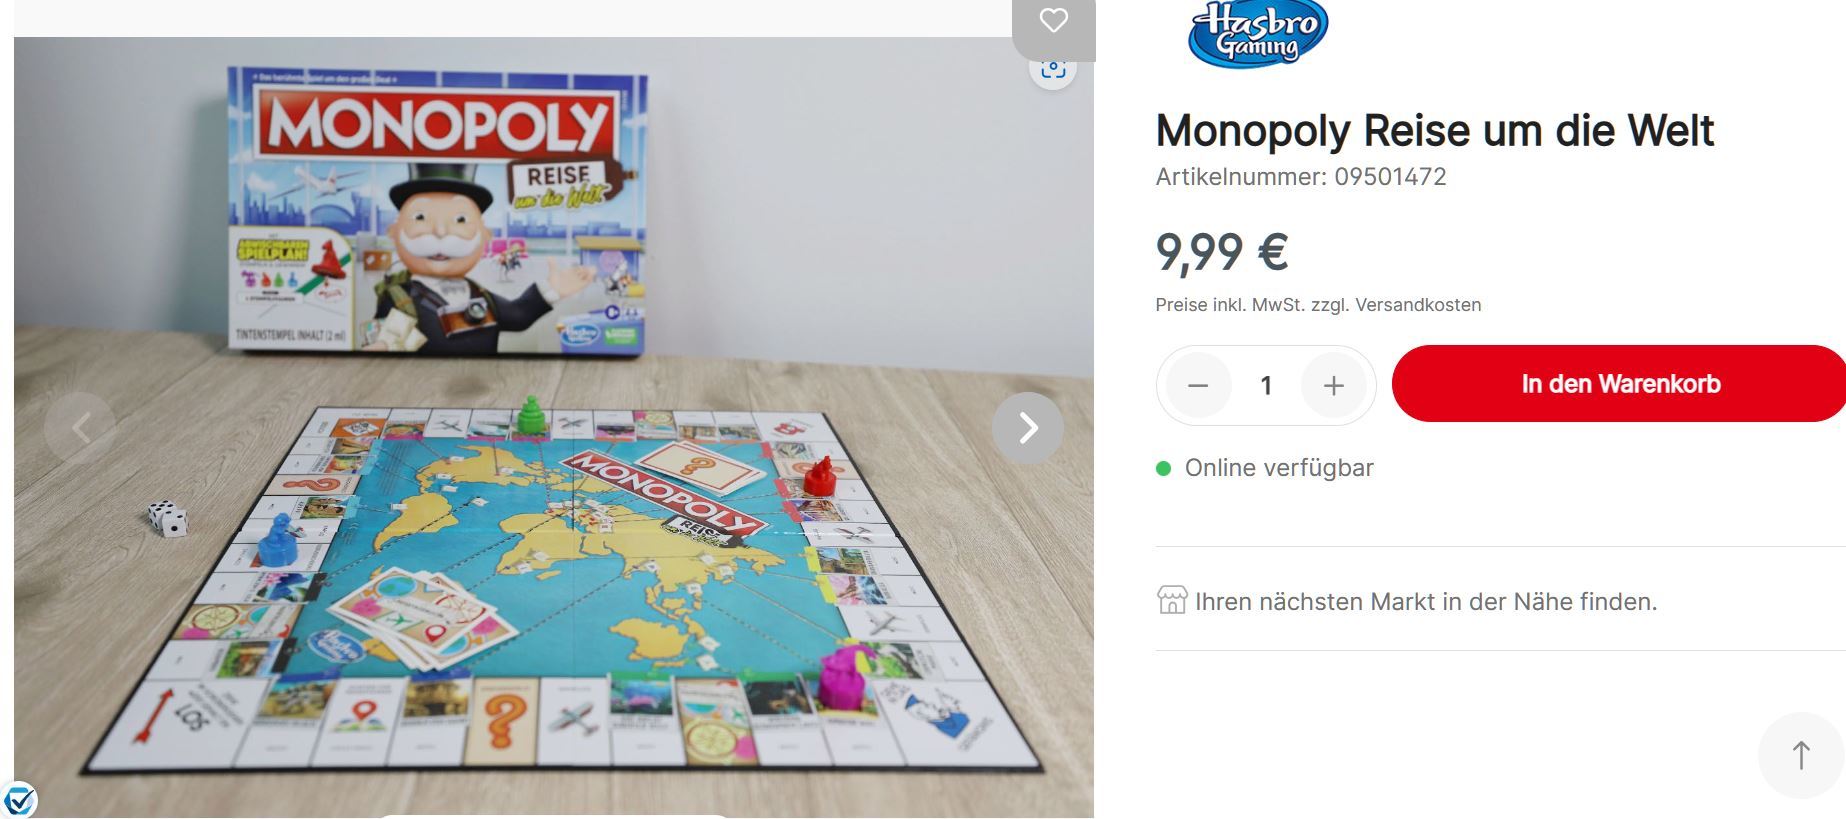Click the quantity field showing 1
This screenshot has height=819, width=1846.
1266,385
